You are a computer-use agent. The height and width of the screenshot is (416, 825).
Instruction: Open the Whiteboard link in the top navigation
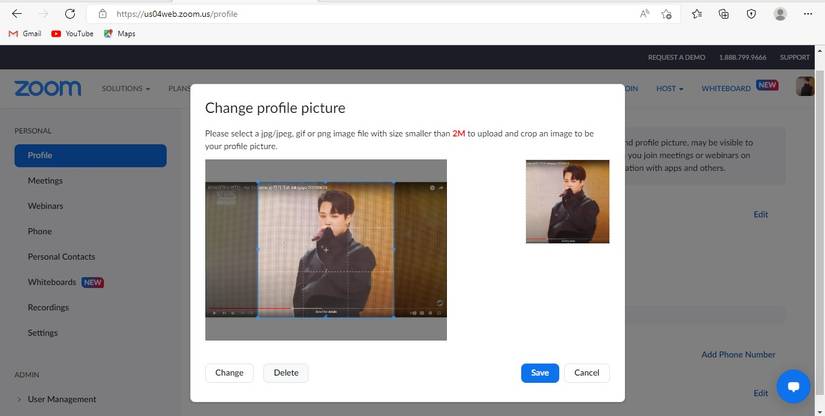point(726,88)
